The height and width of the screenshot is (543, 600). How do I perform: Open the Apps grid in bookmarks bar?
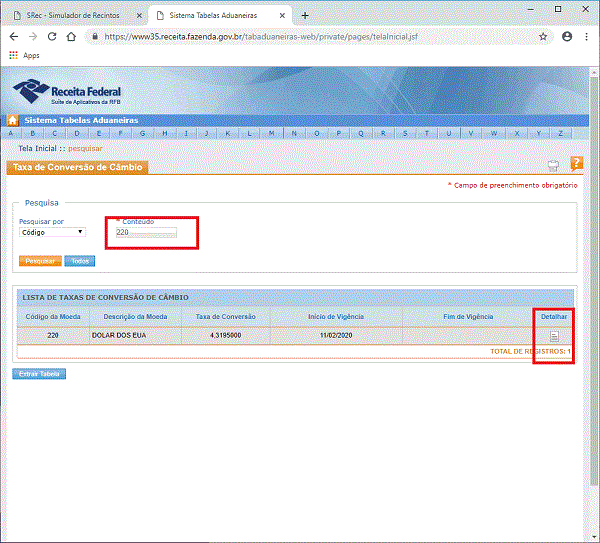(14, 55)
